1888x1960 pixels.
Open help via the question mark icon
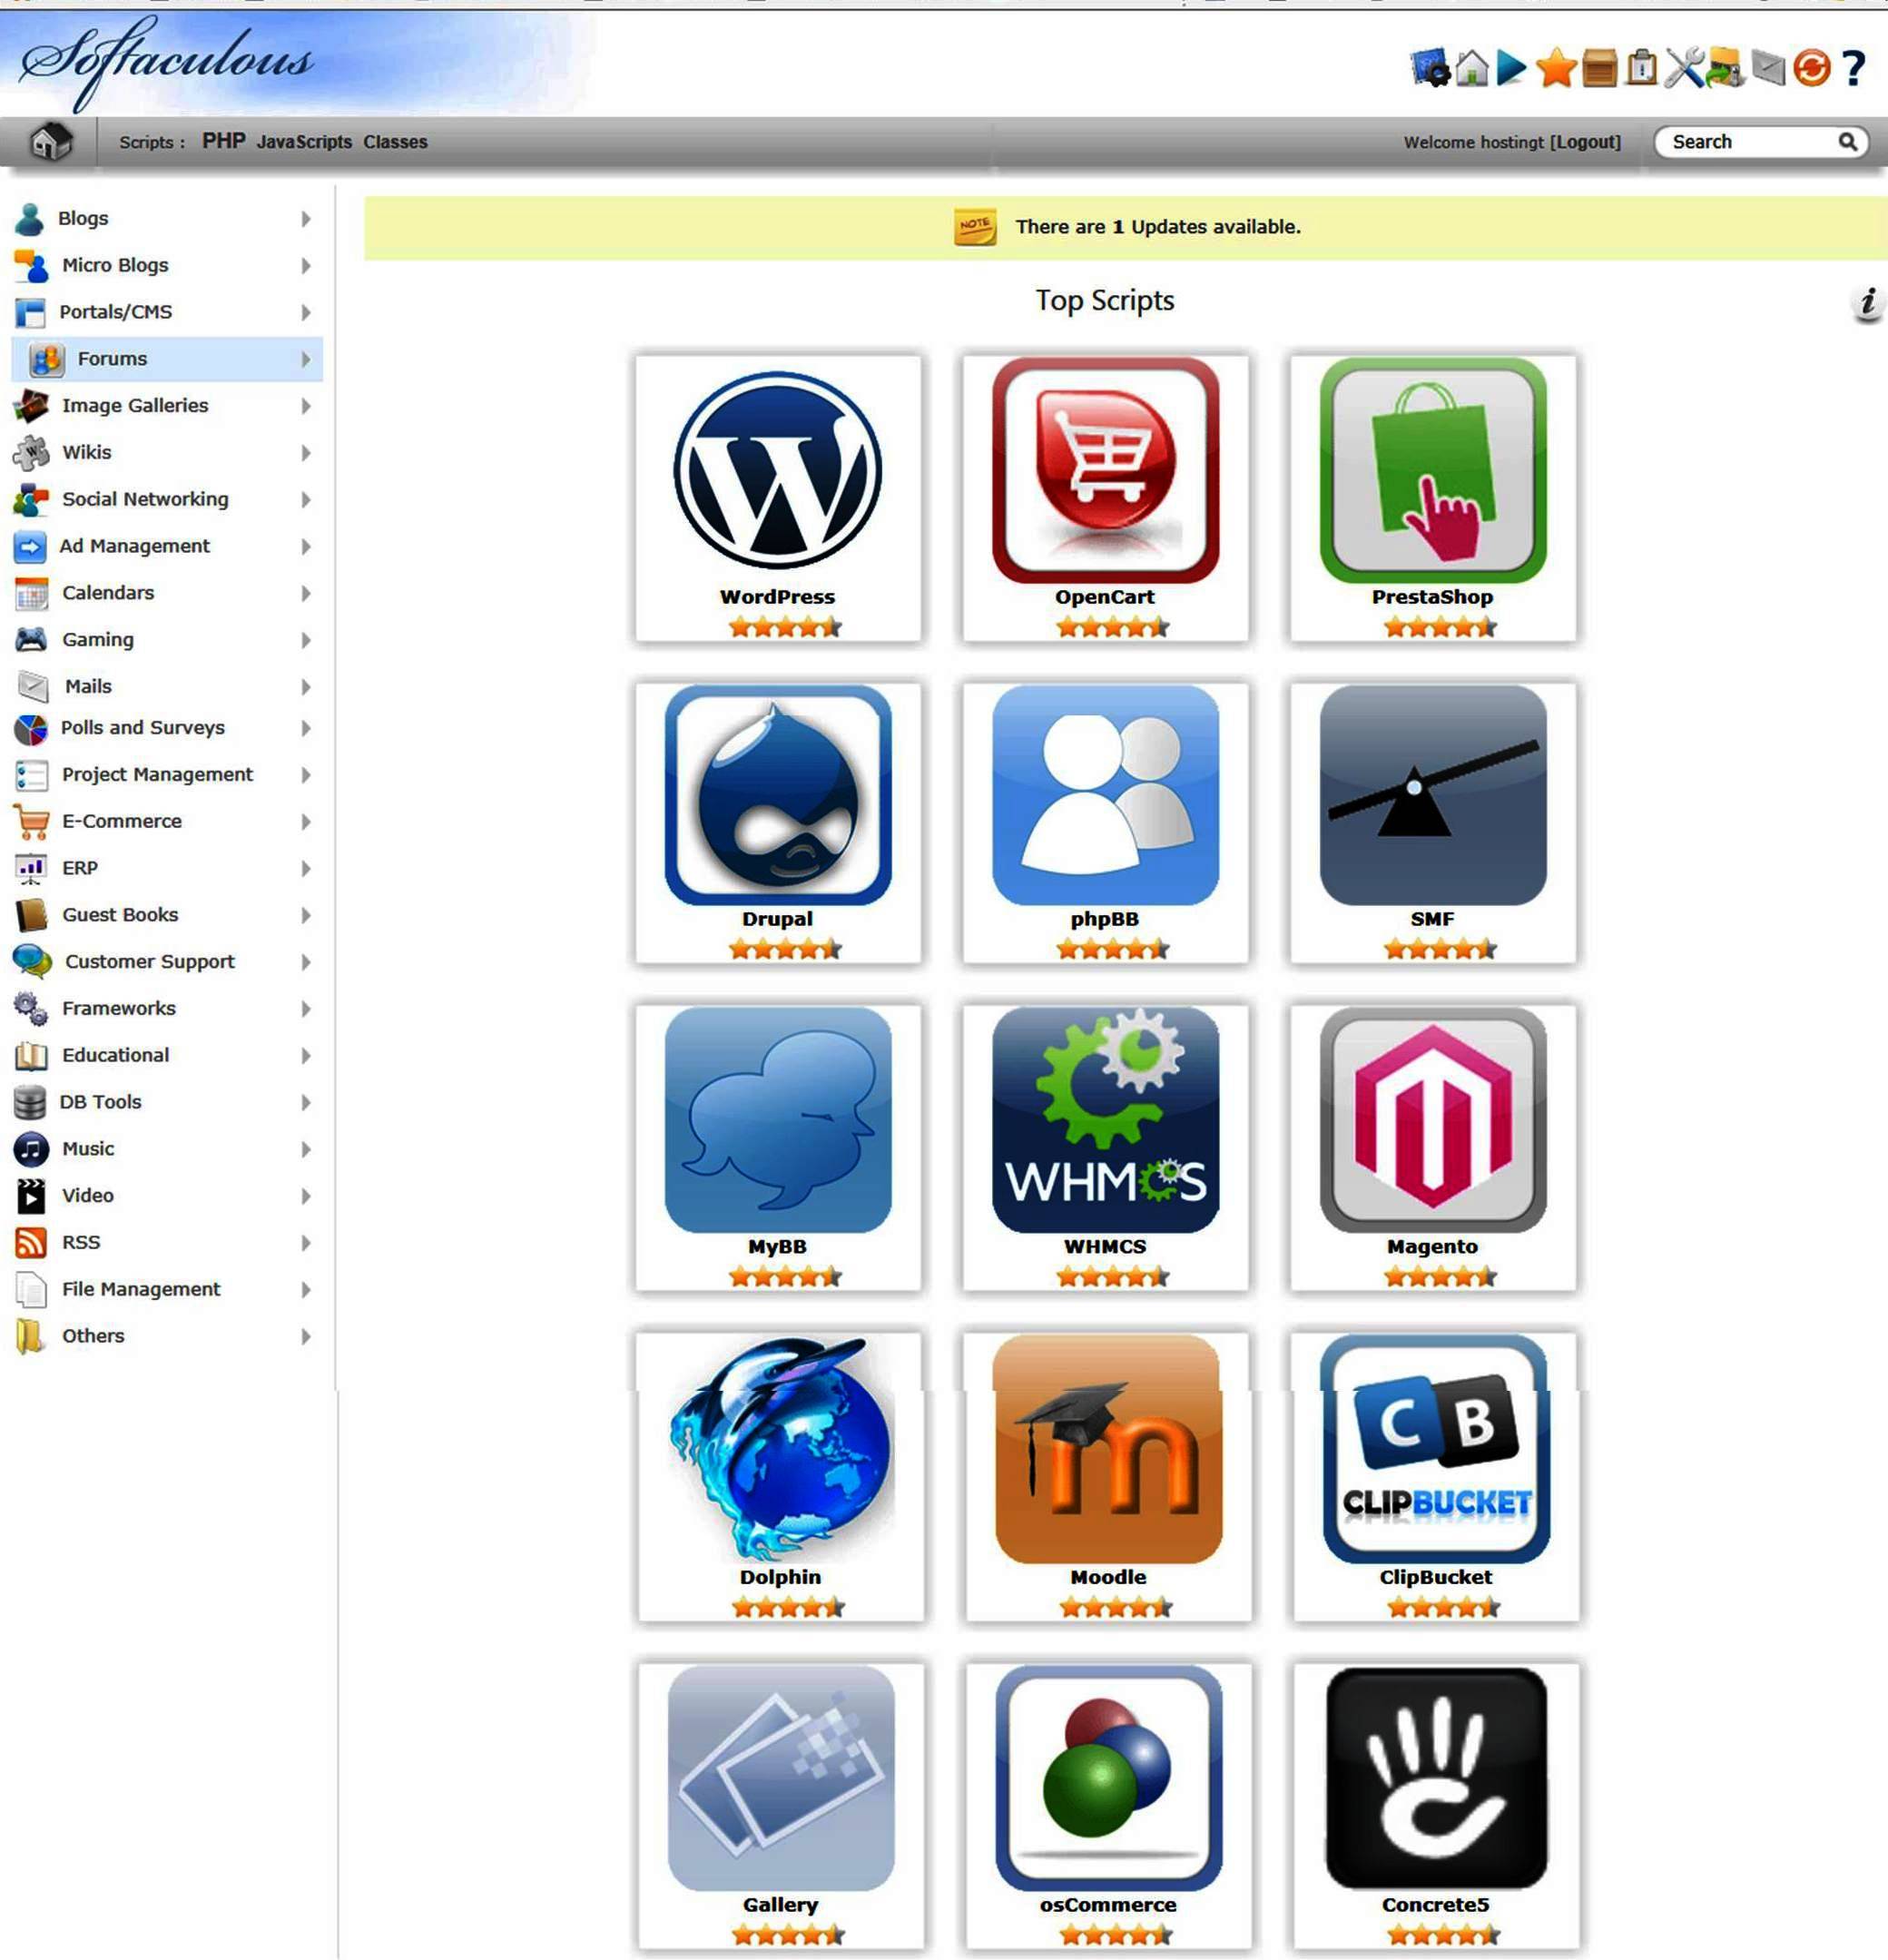click(1853, 68)
